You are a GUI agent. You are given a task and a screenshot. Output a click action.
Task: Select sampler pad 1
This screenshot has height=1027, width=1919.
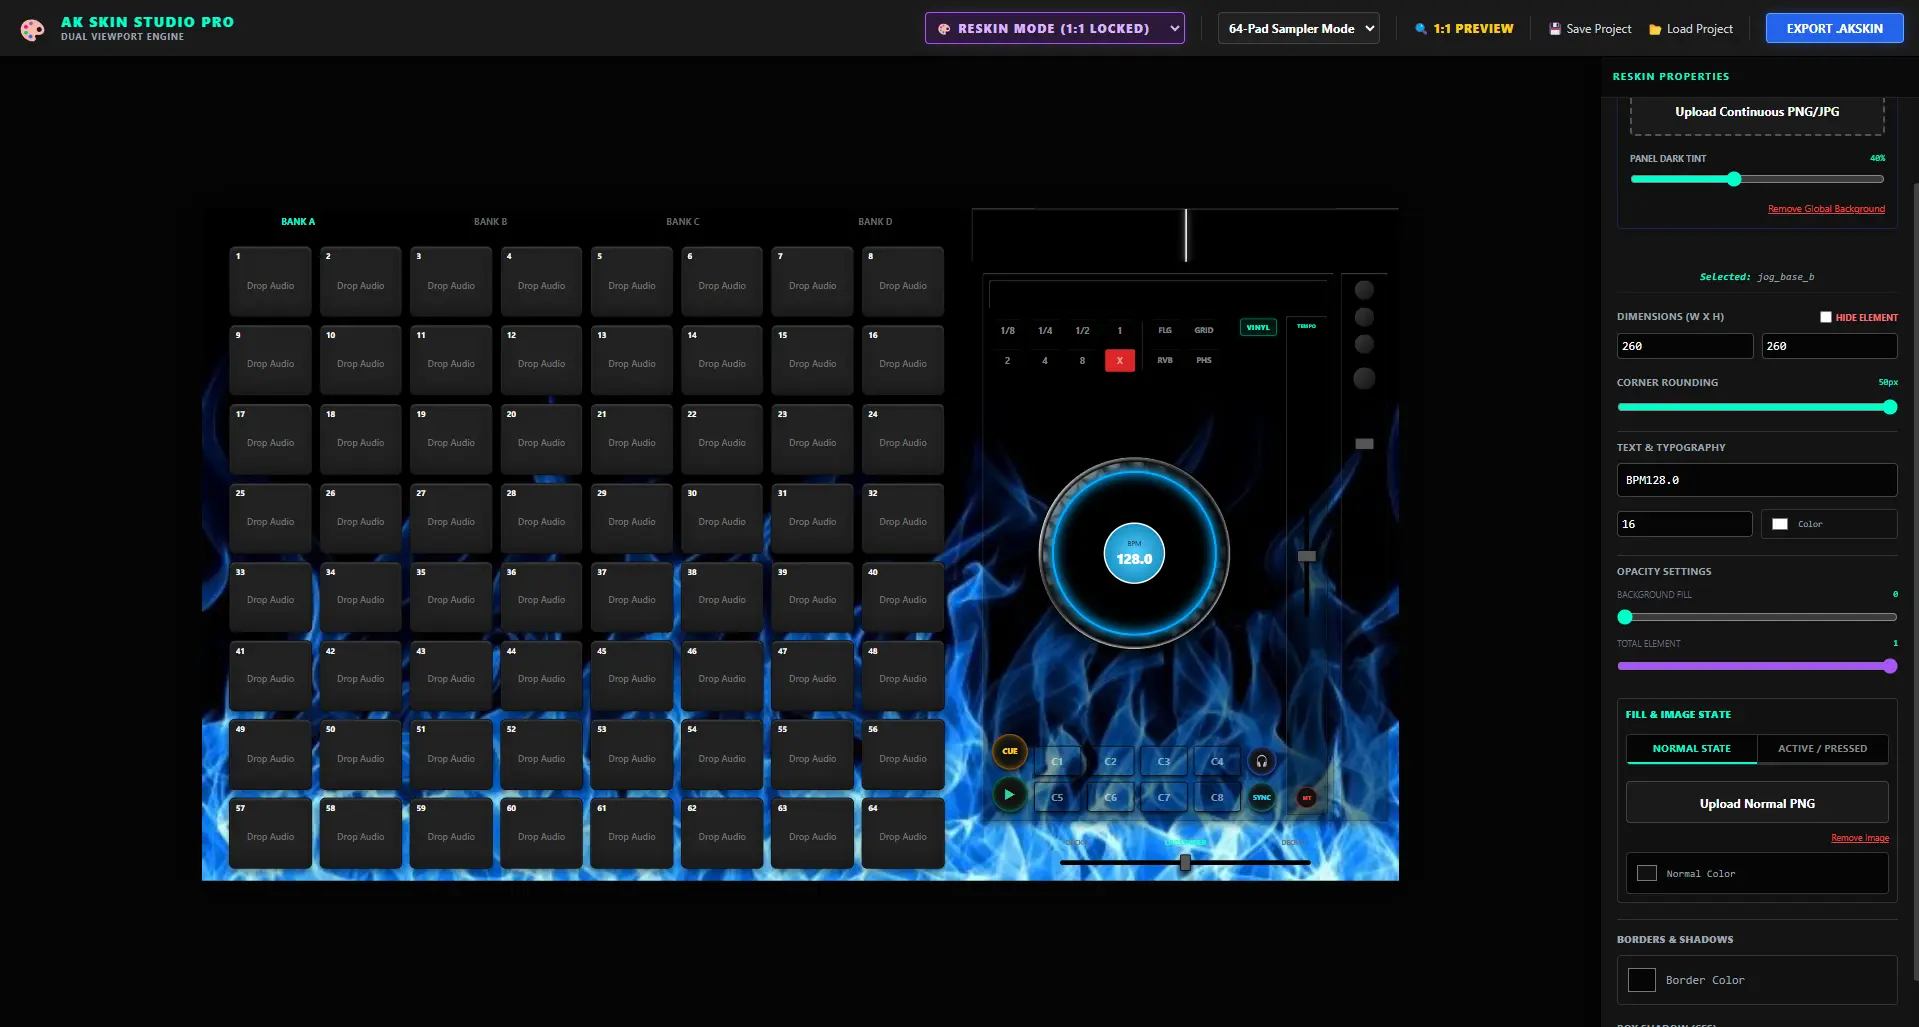click(270, 281)
